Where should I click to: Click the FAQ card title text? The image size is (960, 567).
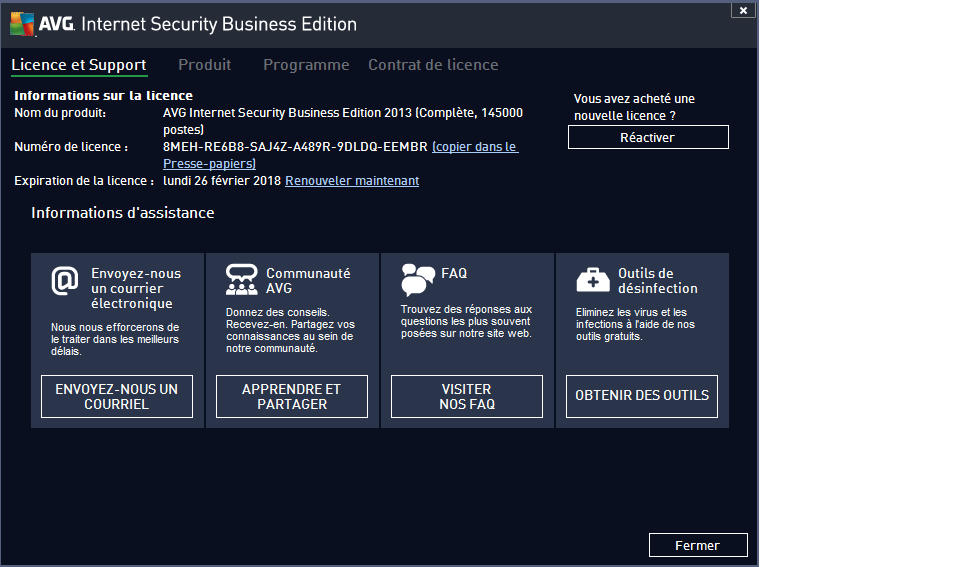click(454, 273)
